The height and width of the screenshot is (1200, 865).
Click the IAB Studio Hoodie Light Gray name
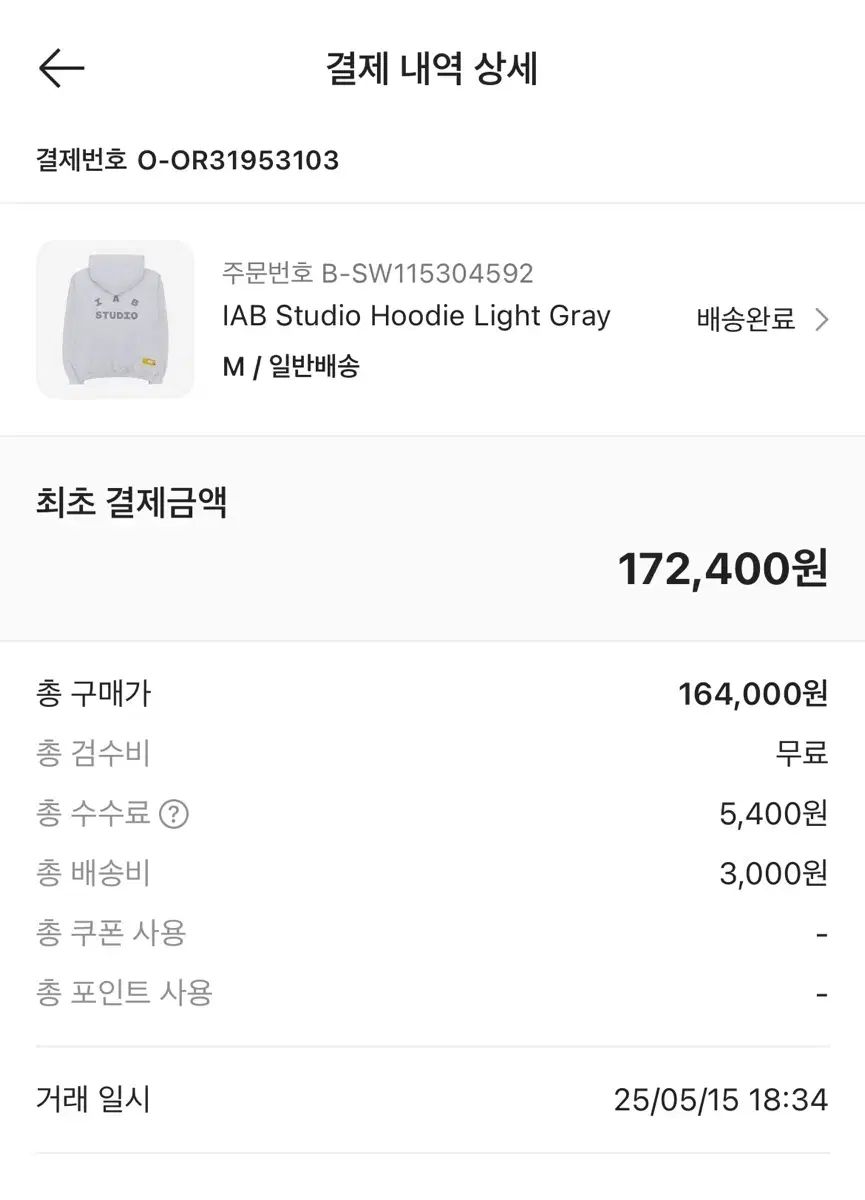[x=416, y=316]
